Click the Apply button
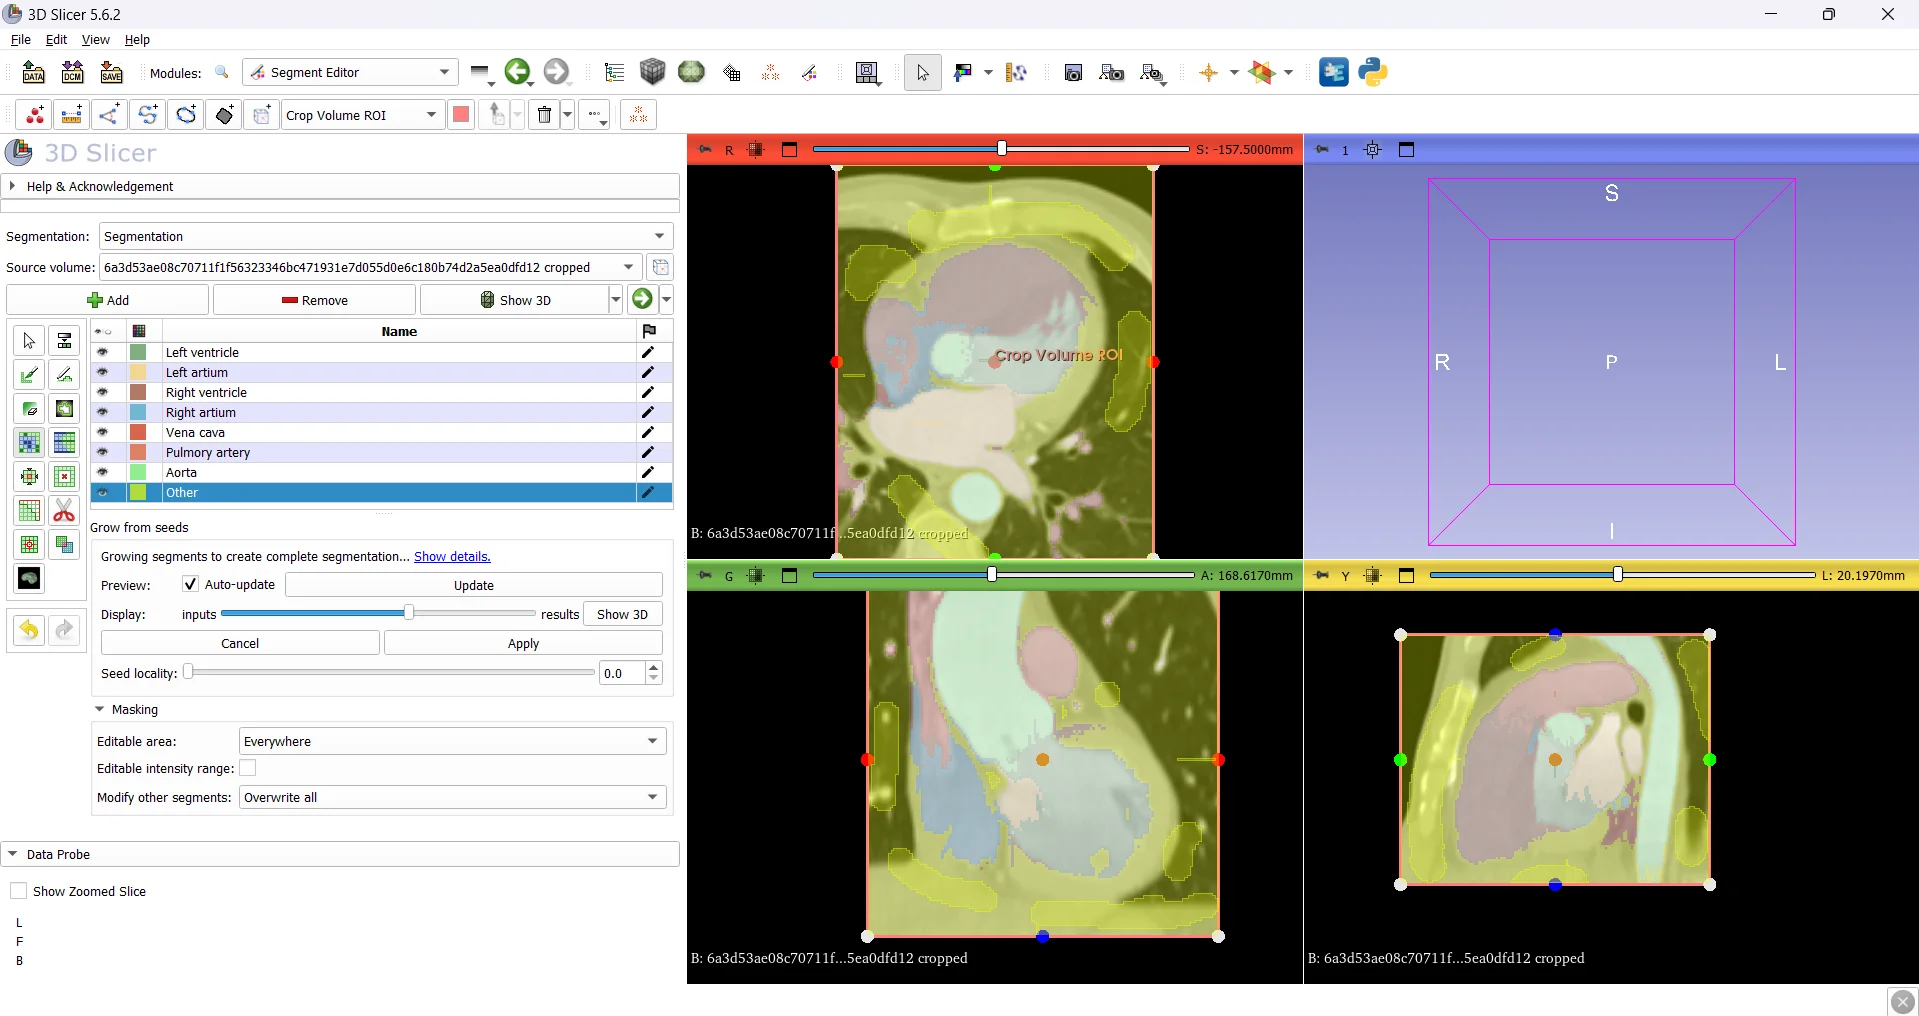1919x1016 pixels. [523, 643]
